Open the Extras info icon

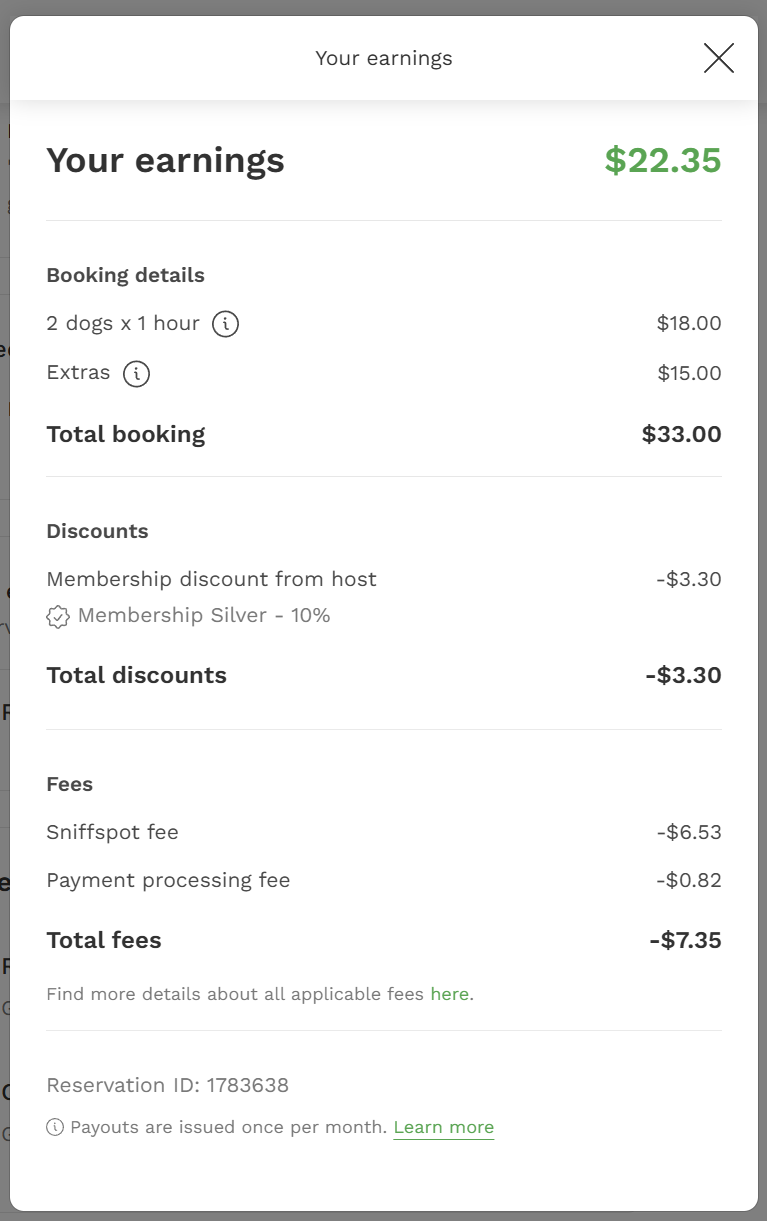coord(136,373)
